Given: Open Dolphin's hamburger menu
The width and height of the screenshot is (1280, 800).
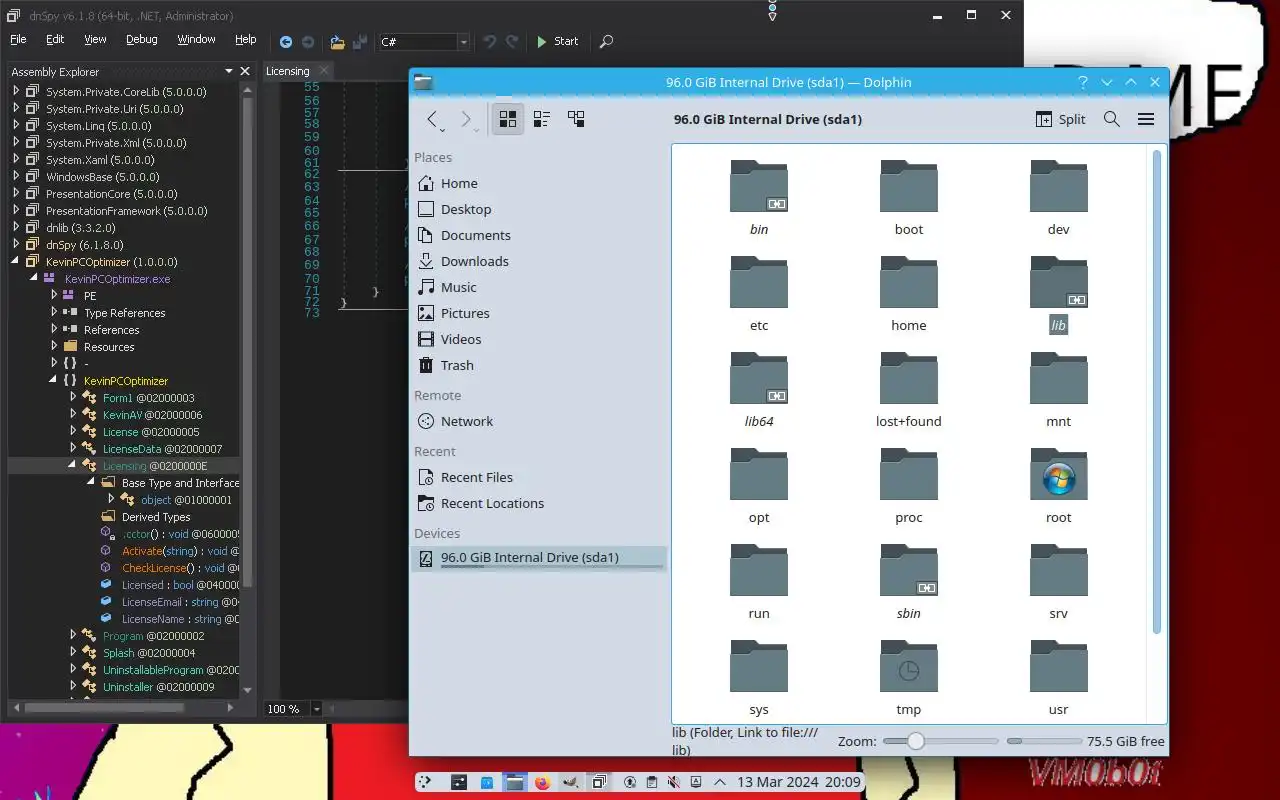Looking at the screenshot, I should (x=1146, y=119).
